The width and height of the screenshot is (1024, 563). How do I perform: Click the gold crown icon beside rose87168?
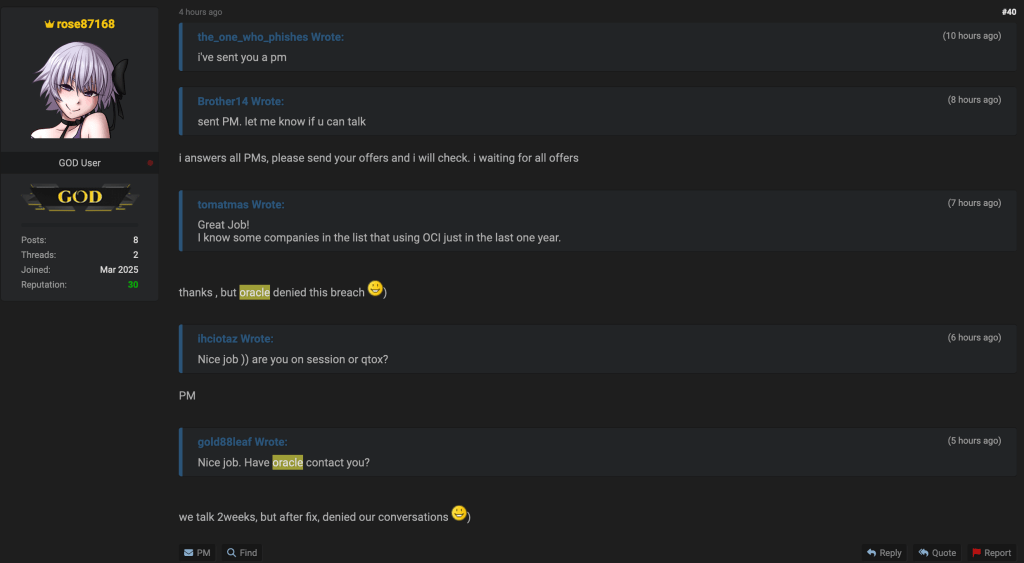49,24
